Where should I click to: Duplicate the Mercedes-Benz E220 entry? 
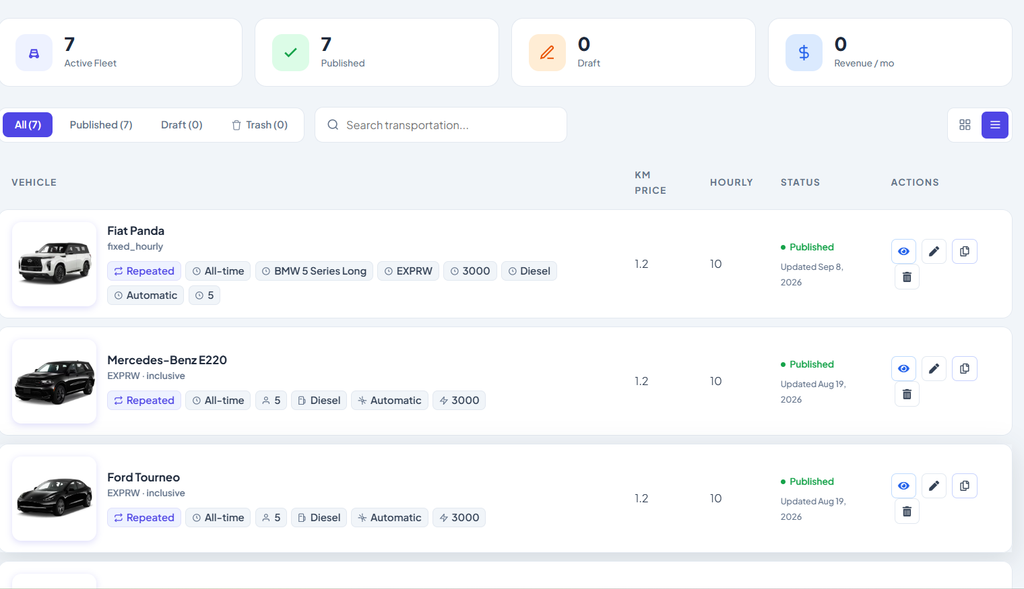pos(965,368)
